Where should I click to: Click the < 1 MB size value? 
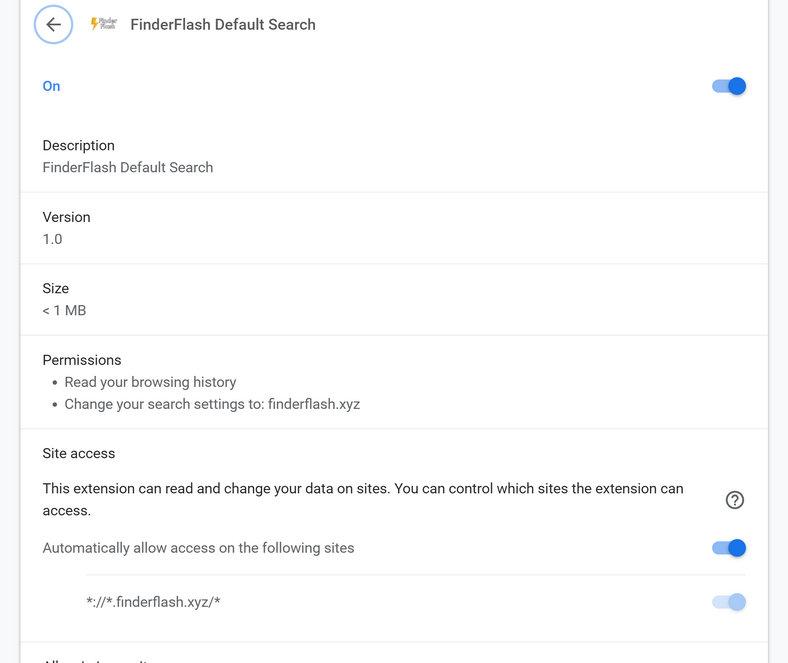click(x=64, y=310)
